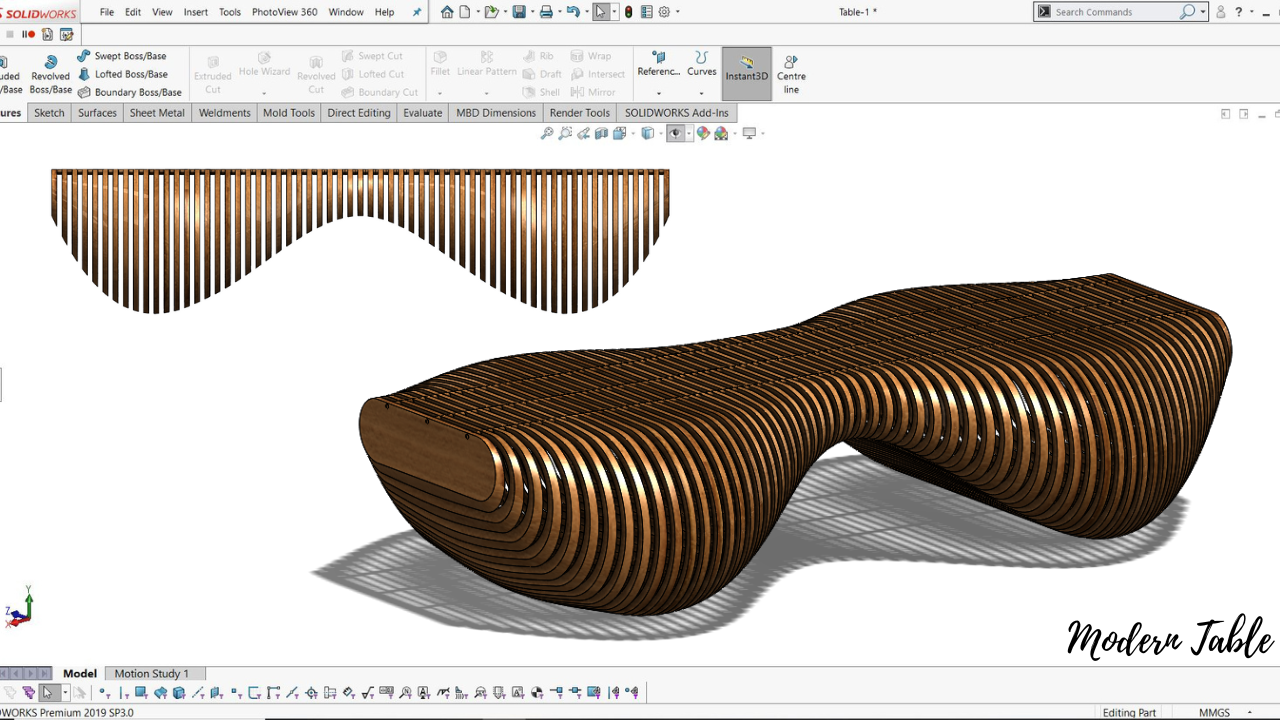The image size is (1280, 720).
Task: Expand the New document dropdown arrow
Action: [x=478, y=12]
